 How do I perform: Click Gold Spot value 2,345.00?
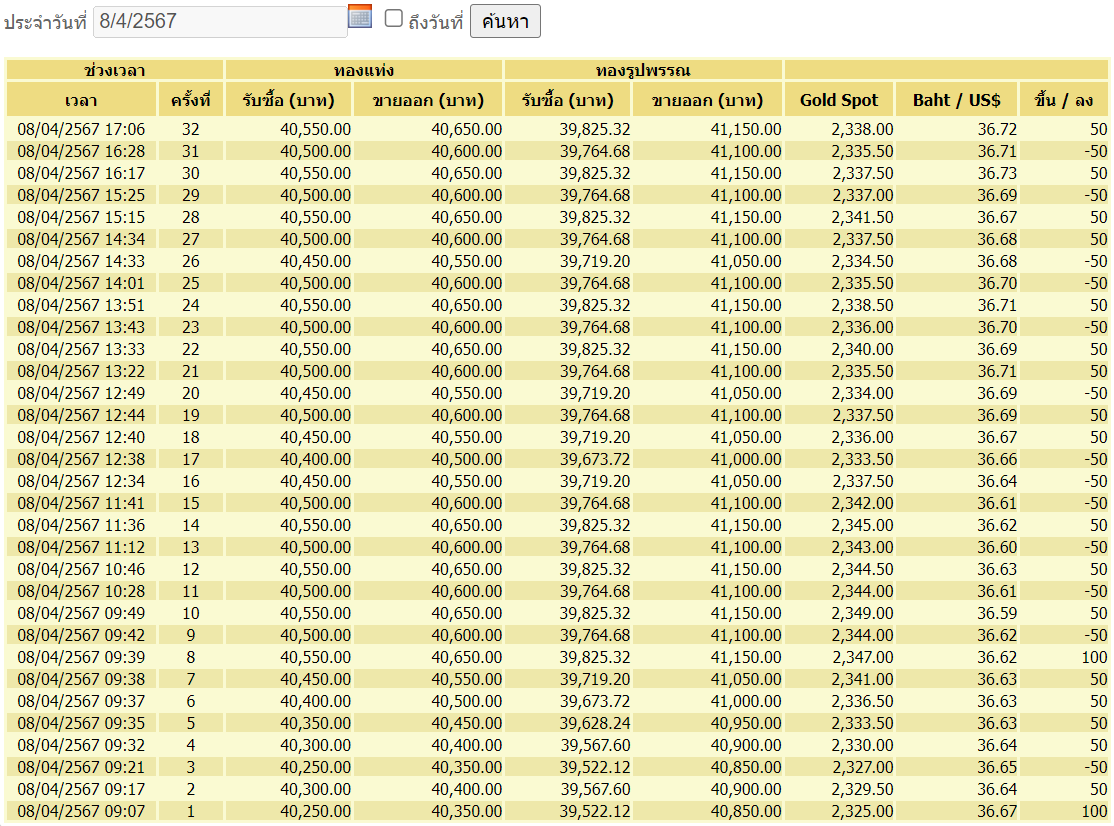click(x=862, y=526)
